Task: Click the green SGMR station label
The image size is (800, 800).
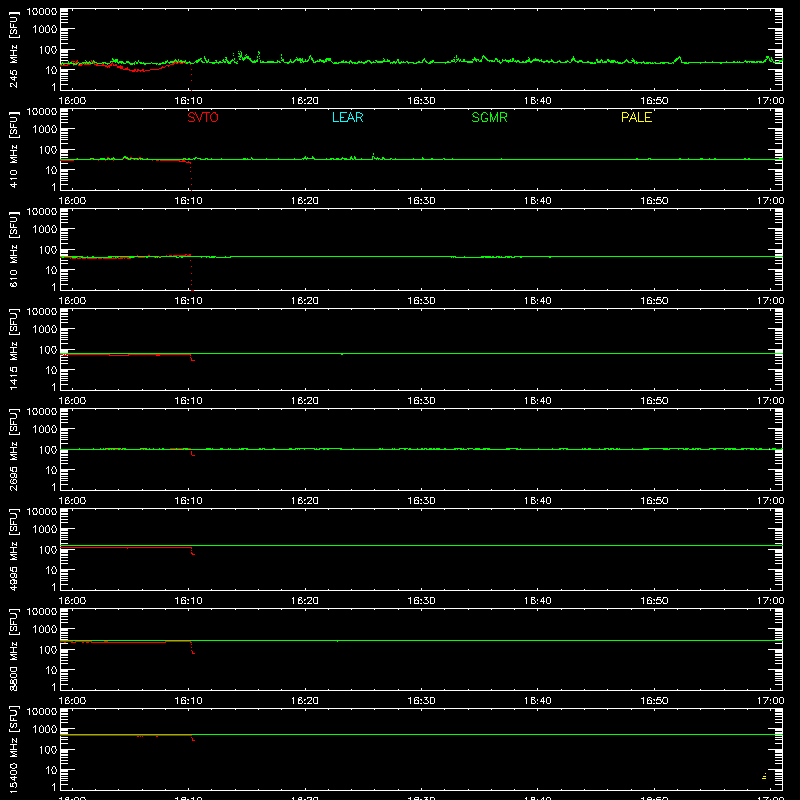Action: pyautogui.click(x=489, y=117)
